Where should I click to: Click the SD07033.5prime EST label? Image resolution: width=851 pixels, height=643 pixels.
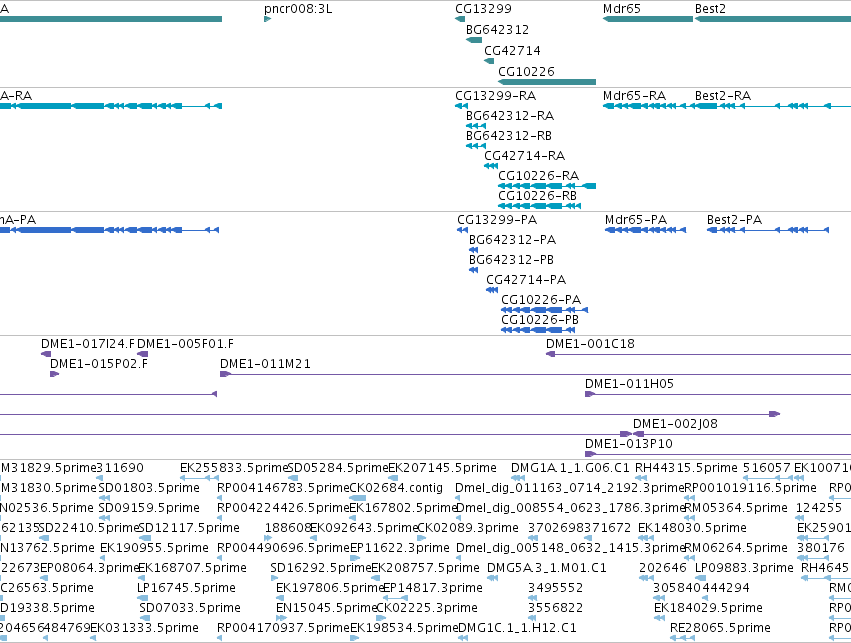(190, 609)
